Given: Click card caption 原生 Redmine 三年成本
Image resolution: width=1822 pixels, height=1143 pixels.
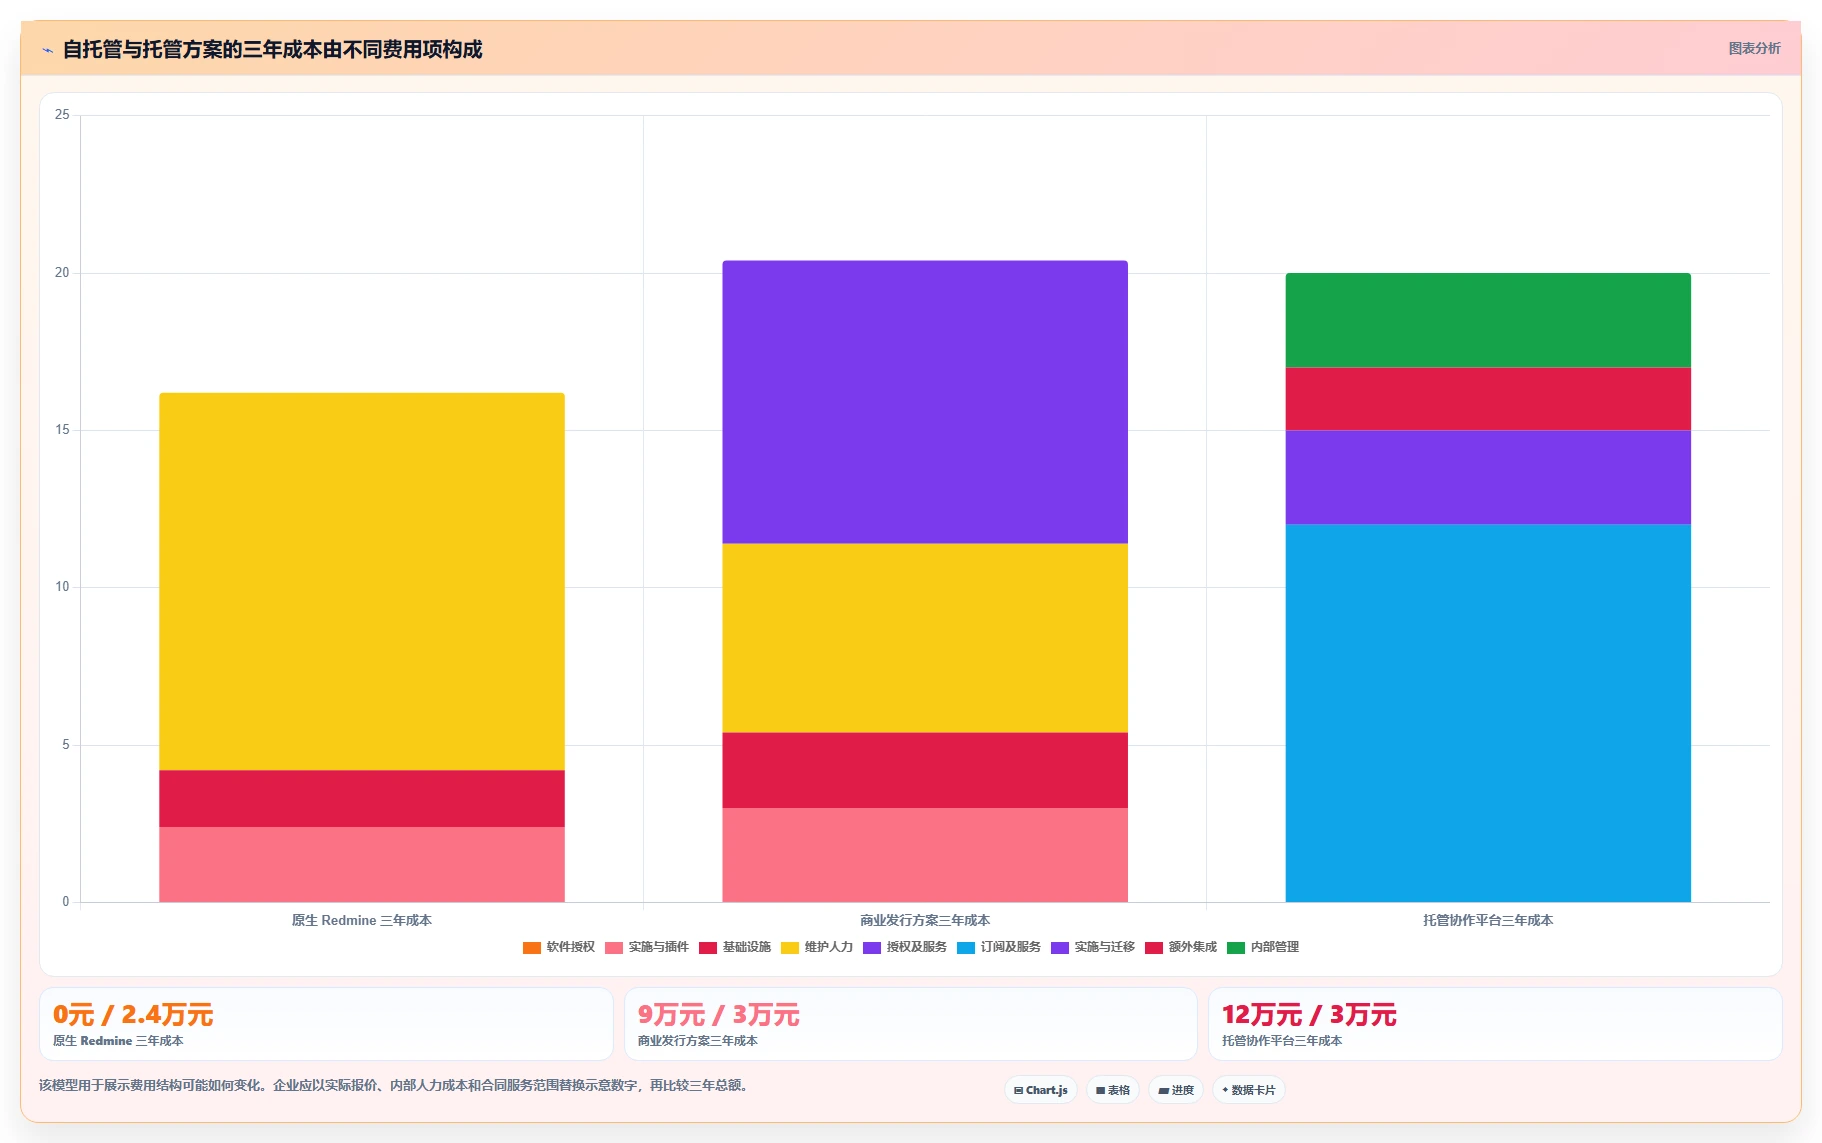Looking at the screenshot, I should pyautogui.click(x=118, y=1041).
